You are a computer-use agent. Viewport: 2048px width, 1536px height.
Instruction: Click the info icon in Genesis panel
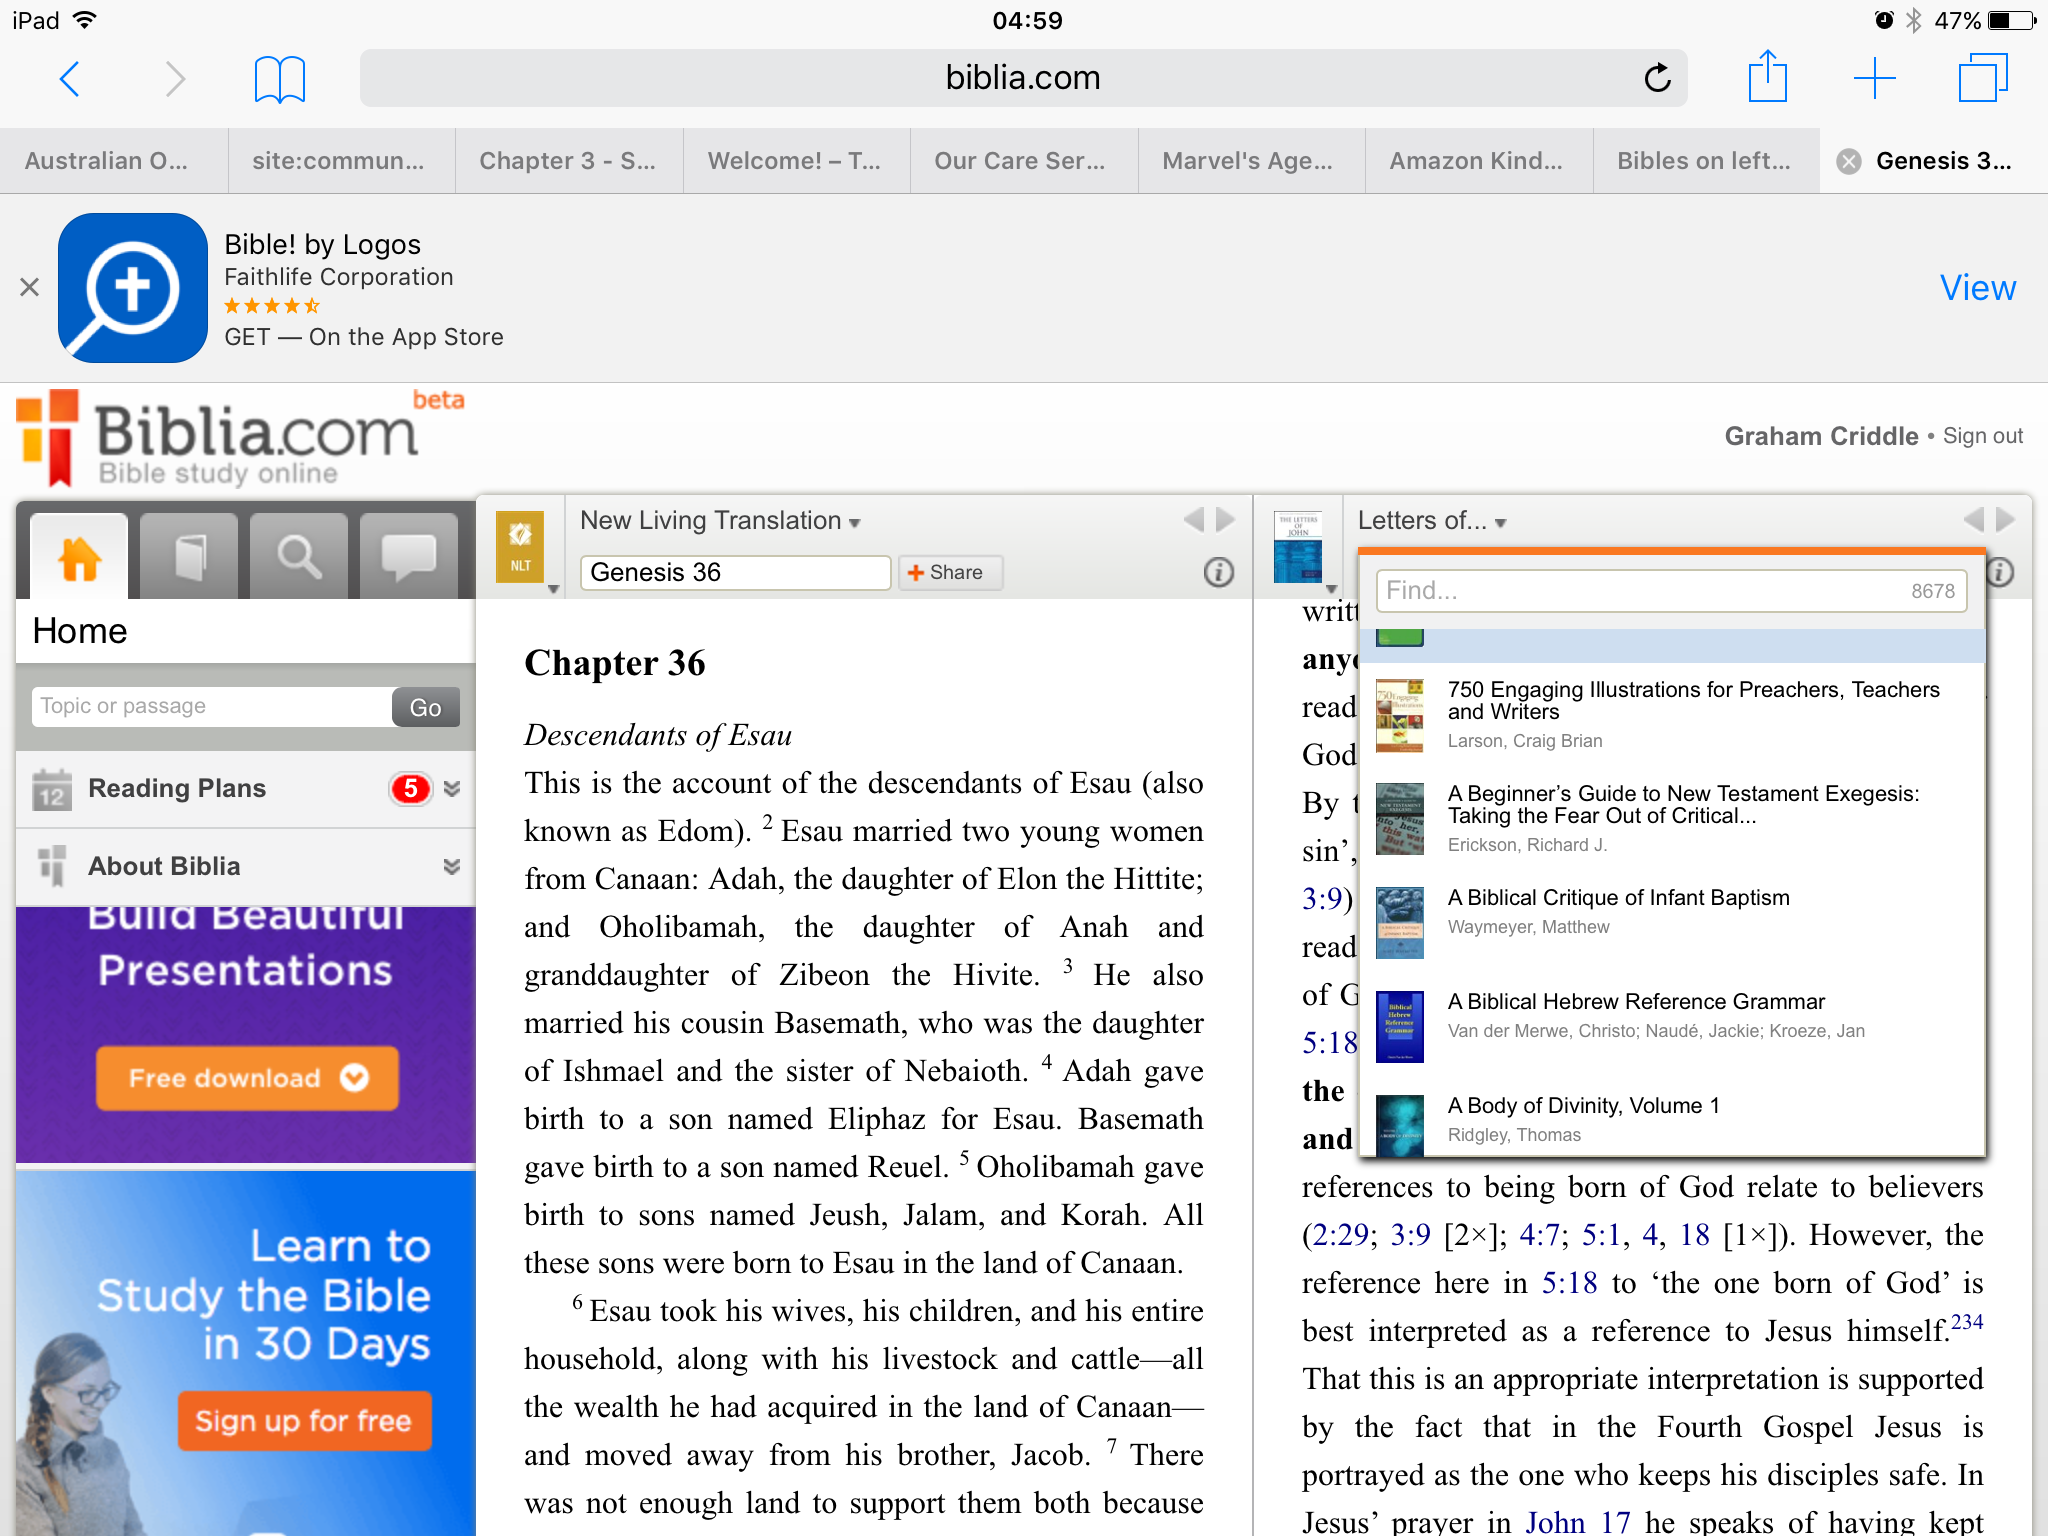(x=1218, y=572)
